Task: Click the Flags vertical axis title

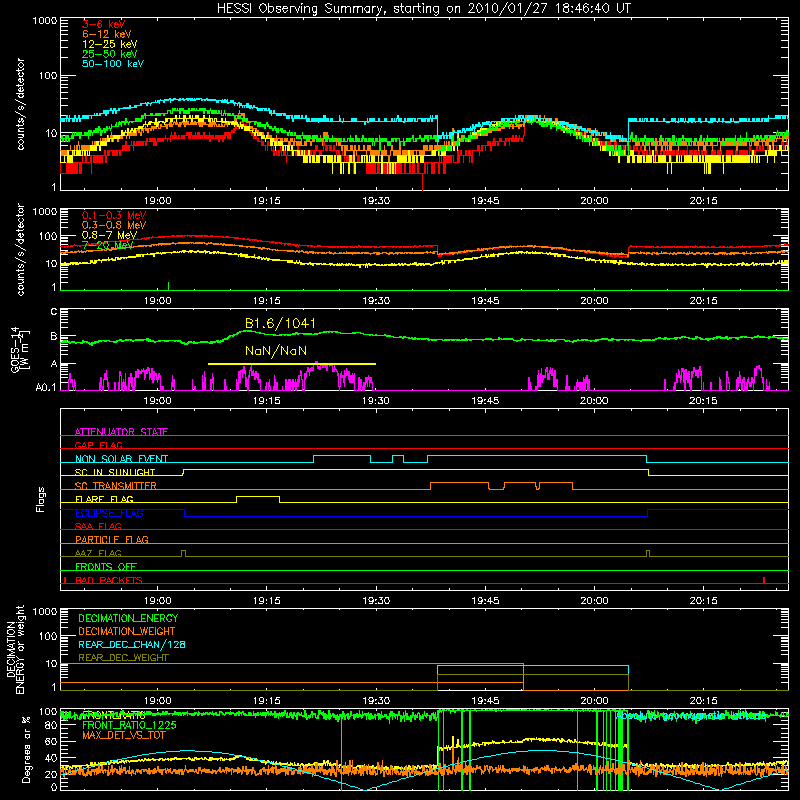Action: point(41,499)
